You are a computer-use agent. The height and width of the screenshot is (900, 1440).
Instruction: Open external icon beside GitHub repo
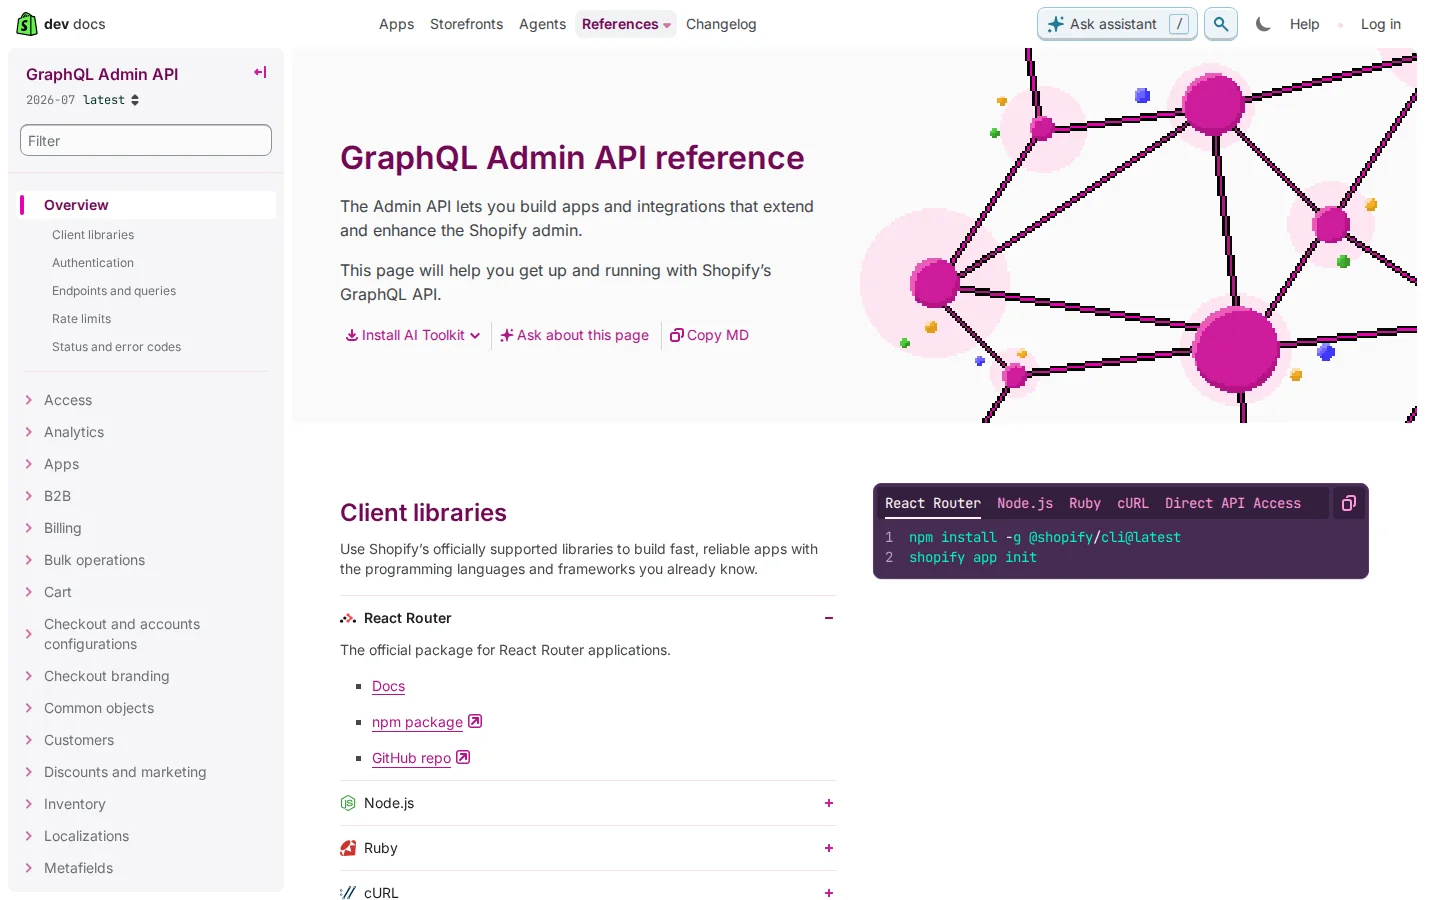tap(463, 757)
